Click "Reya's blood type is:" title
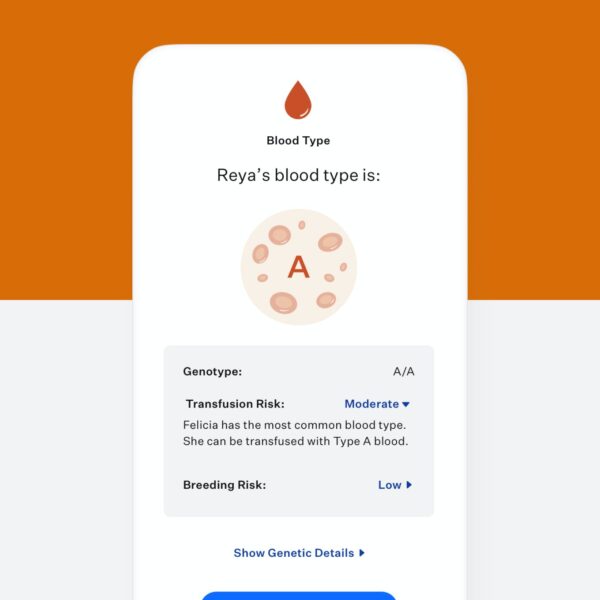 (298, 175)
